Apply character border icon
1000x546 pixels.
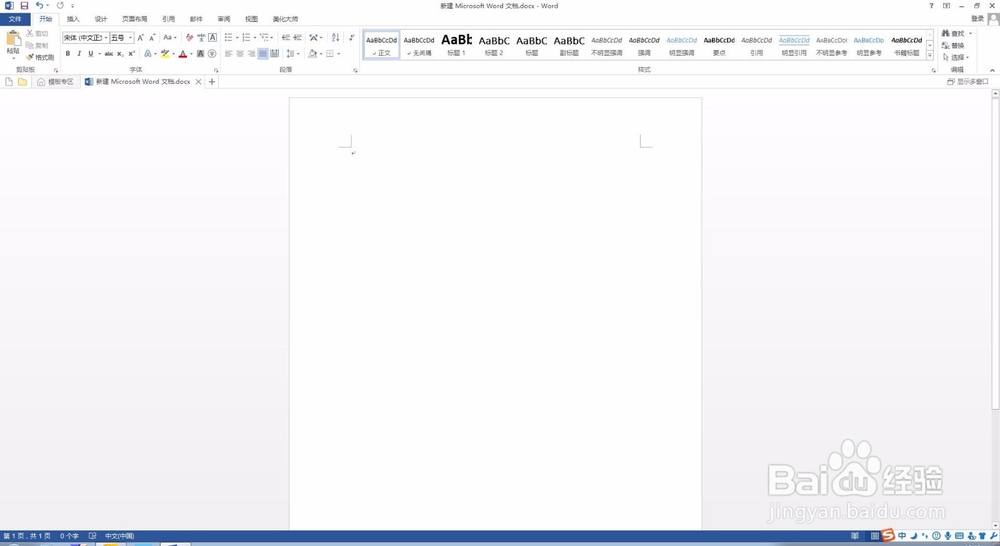pos(212,38)
